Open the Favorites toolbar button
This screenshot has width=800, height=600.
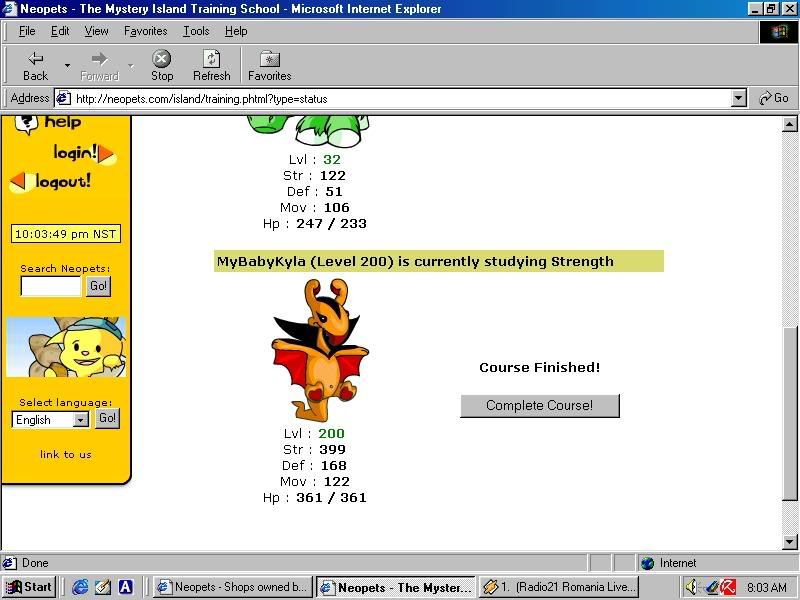[269, 66]
